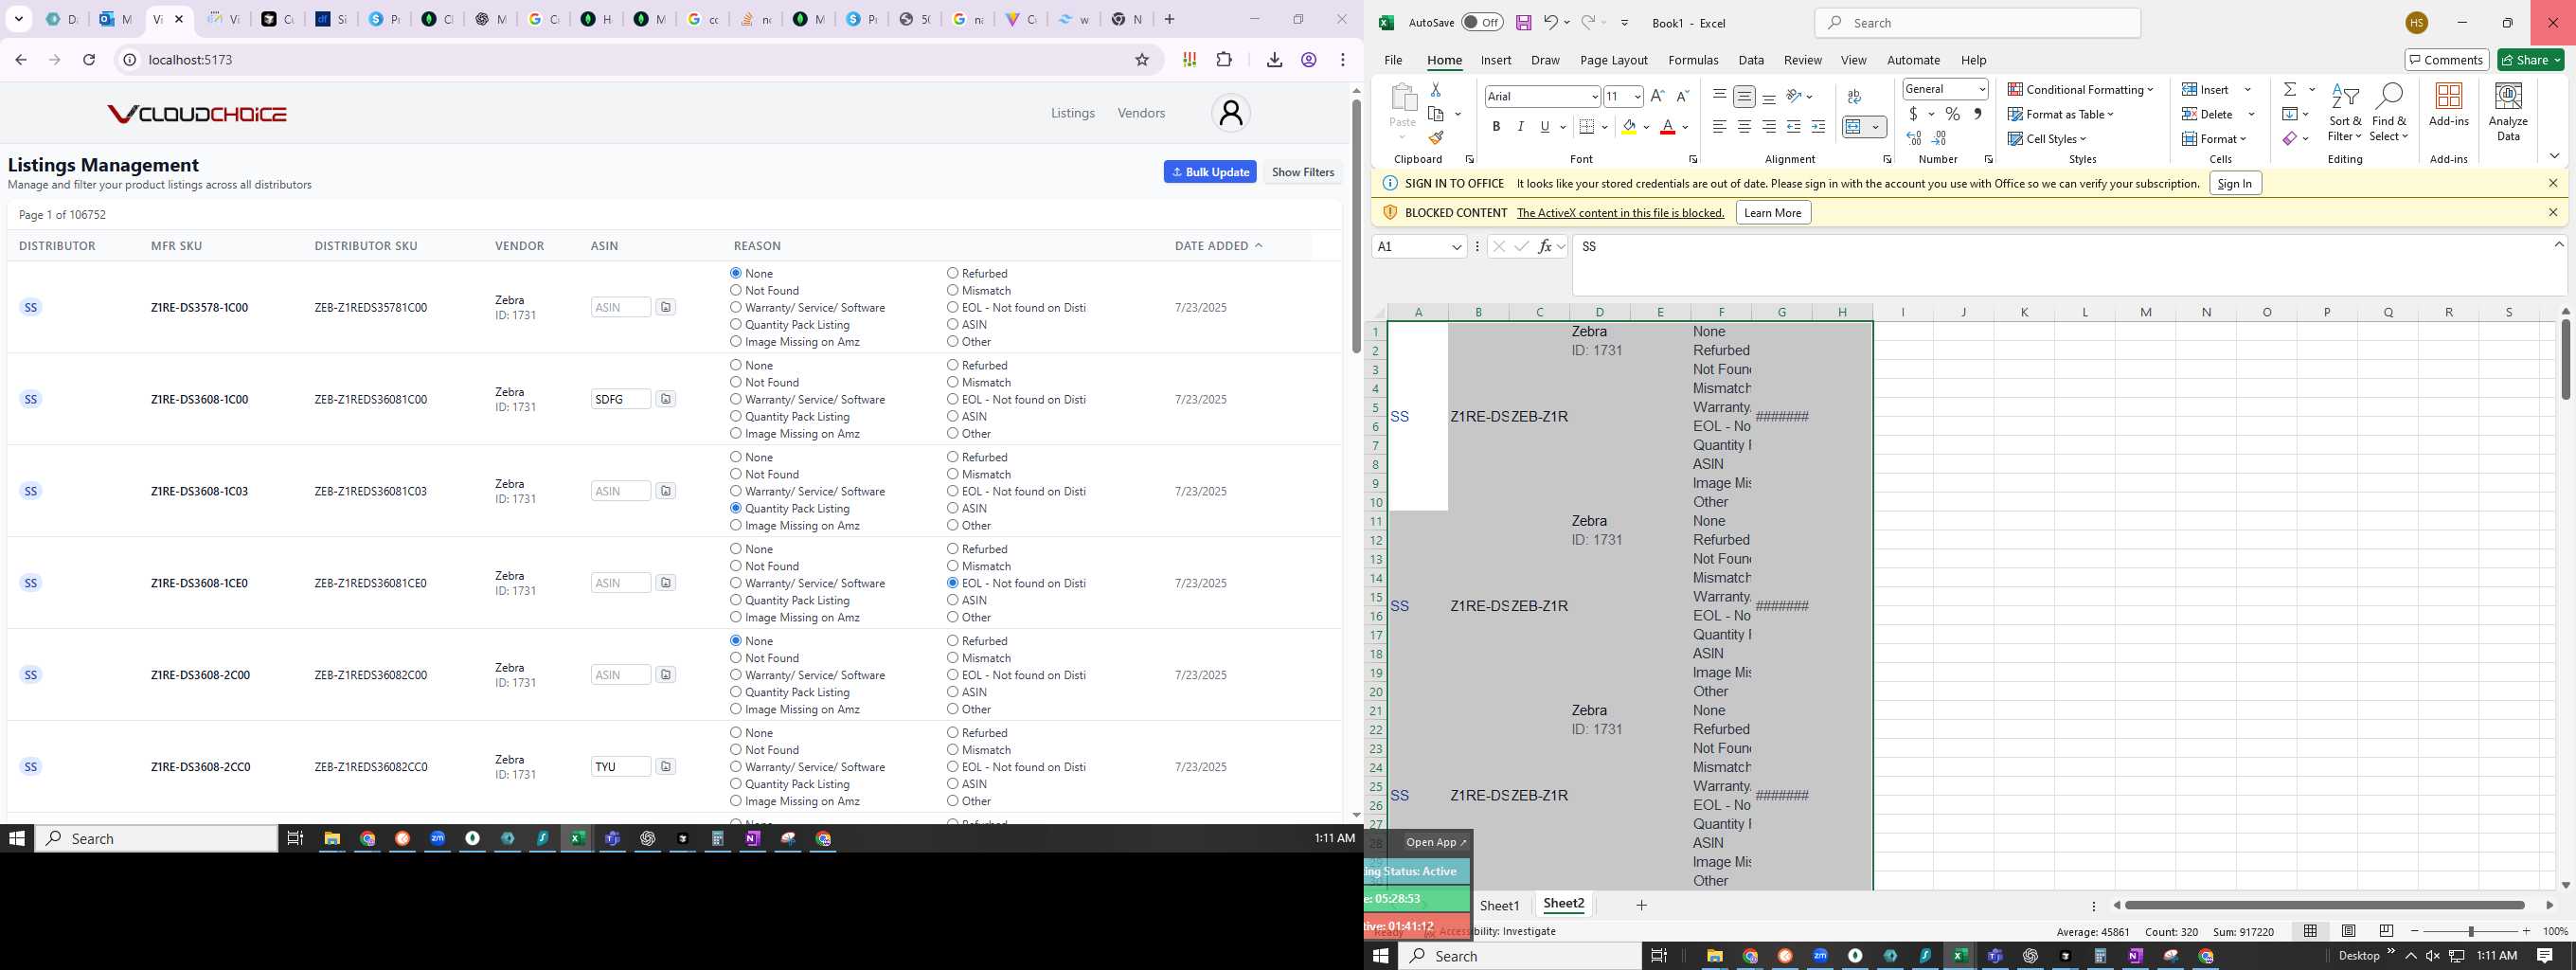Click the Cut scissors icon in Excel
Screen dimensions: 2576x970
[x=1435, y=89]
